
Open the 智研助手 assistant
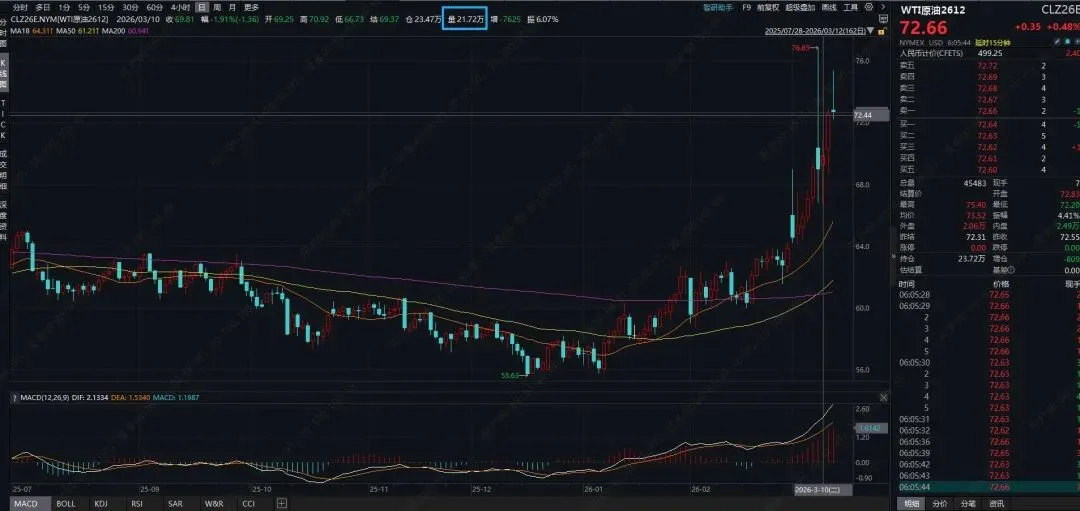pyautogui.click(x=718, y=7)
